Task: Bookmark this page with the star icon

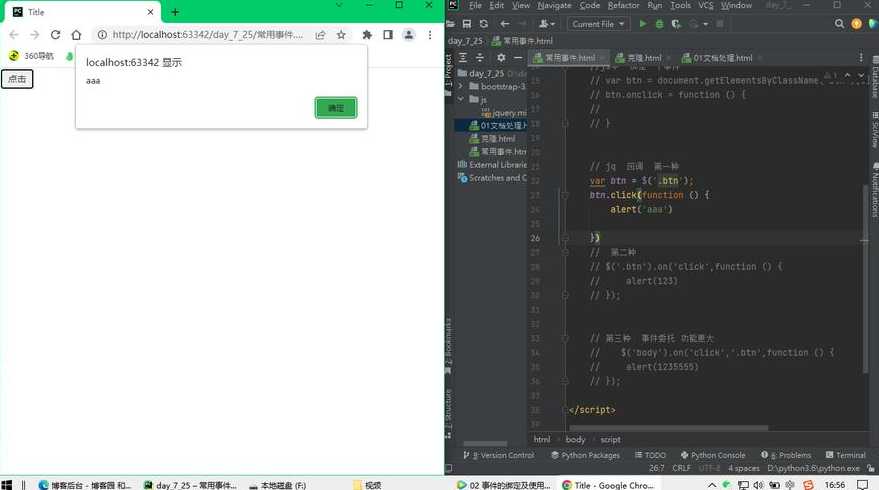Action: pyautogui.click(x=341, y=35)
